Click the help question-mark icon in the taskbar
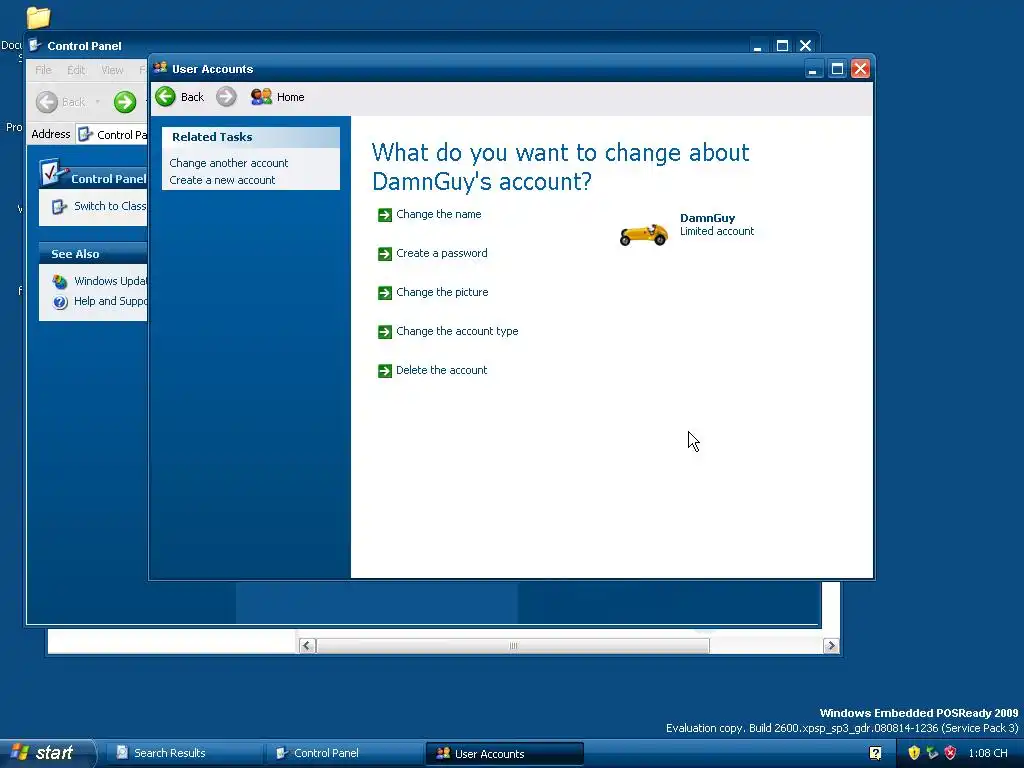The image size is (1024, 768). click(876, 753)
